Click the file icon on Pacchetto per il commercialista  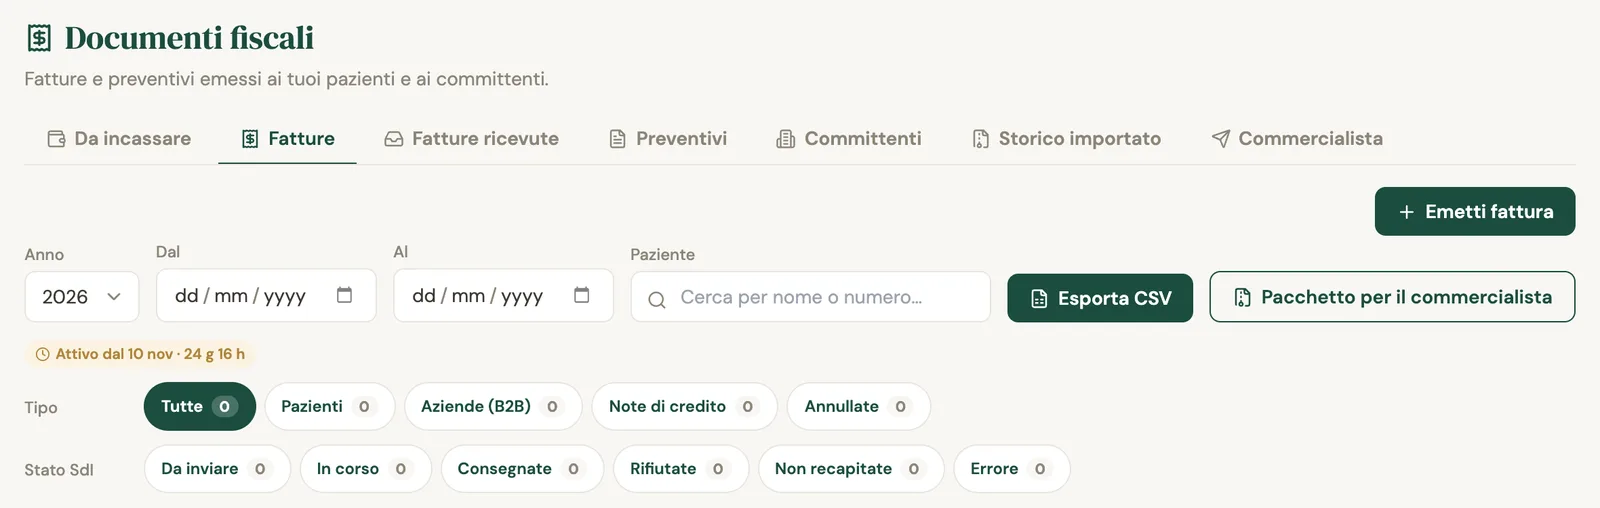click(1242, 297)
